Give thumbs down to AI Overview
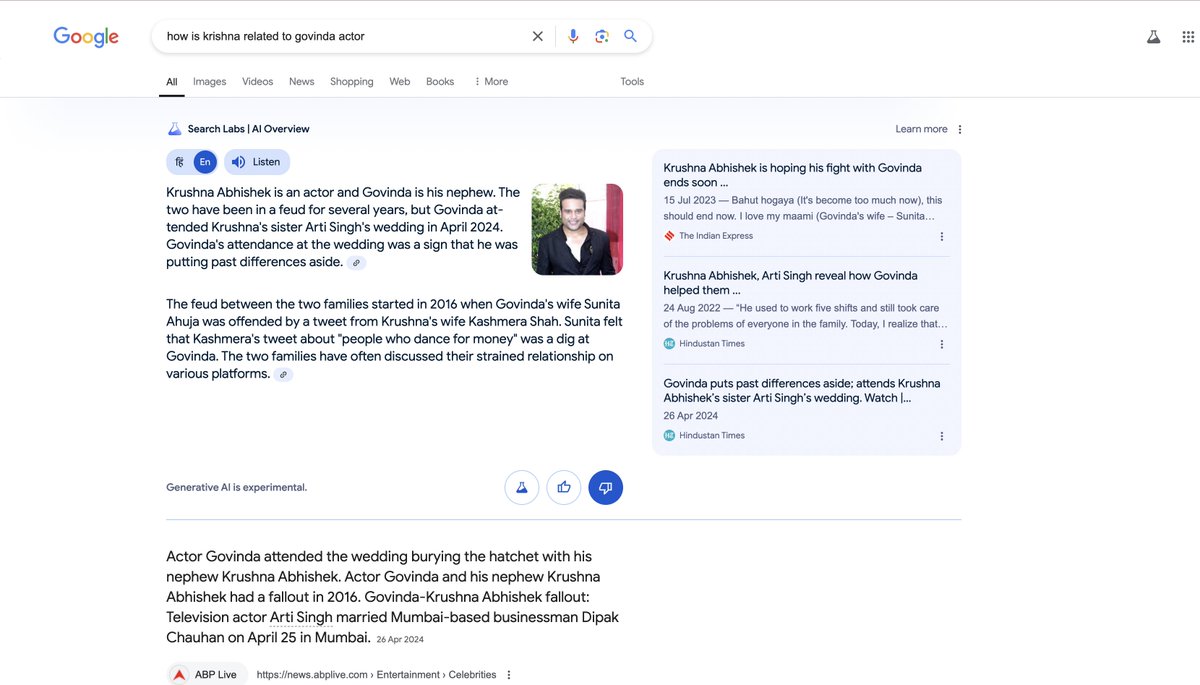The width and height of the screenshot is (1200, 685). (x=606, y=487)
